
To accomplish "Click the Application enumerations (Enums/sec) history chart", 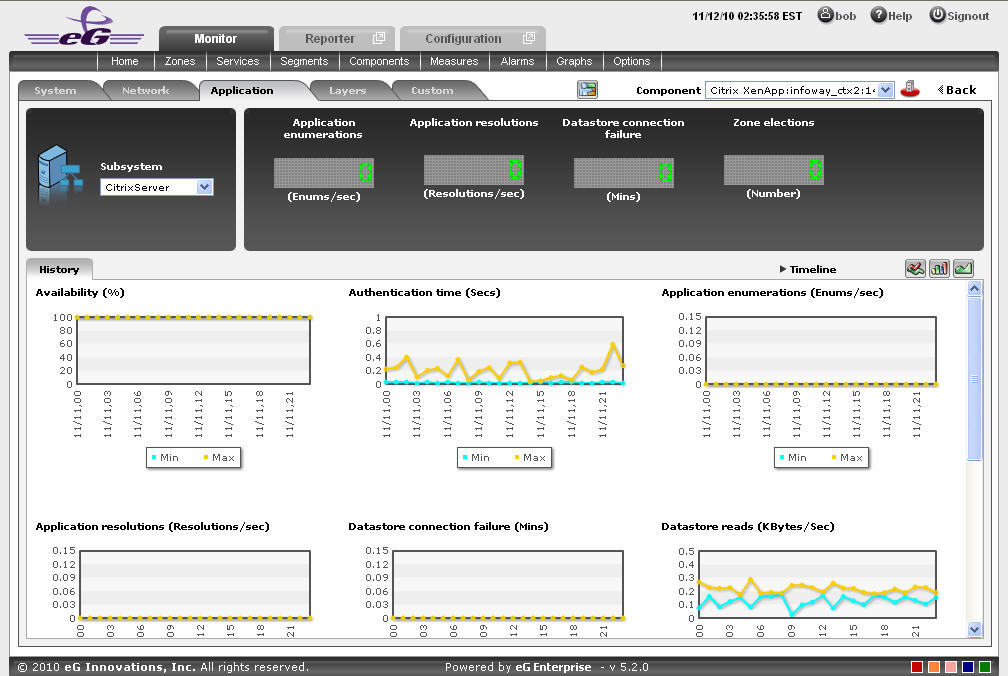I will coord(821,350).
